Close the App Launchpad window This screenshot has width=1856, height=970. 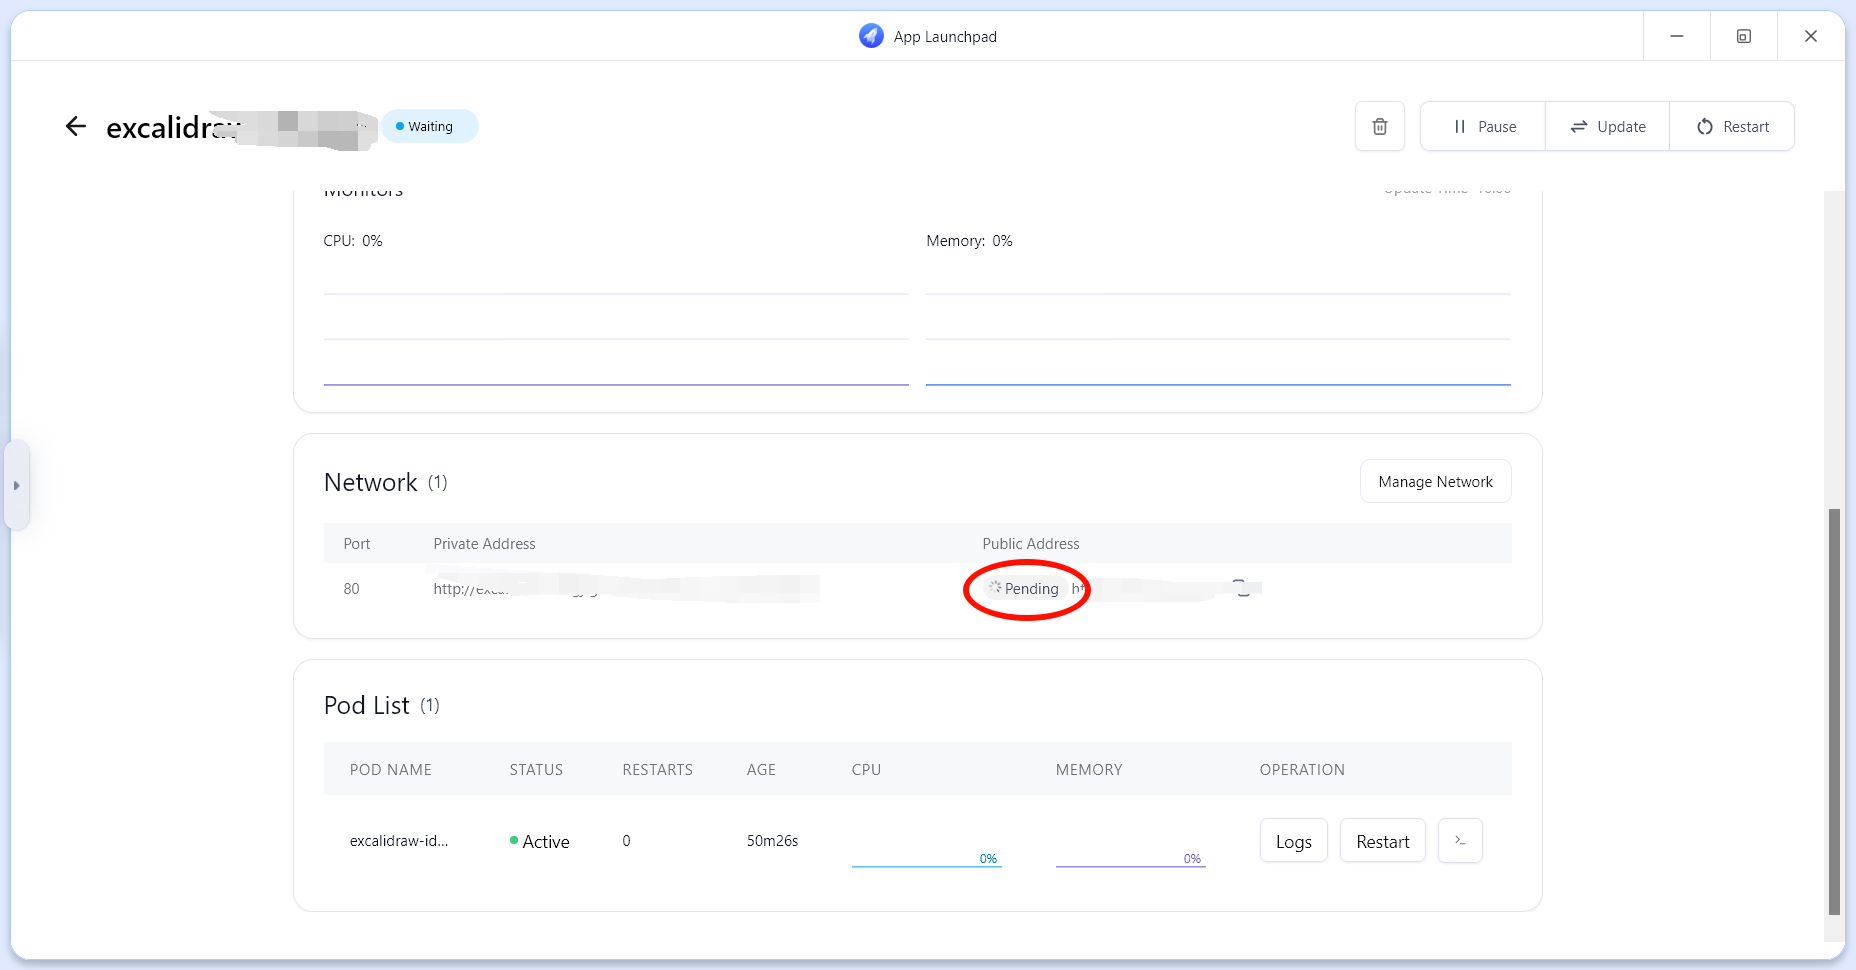(x=1810, y=36)
